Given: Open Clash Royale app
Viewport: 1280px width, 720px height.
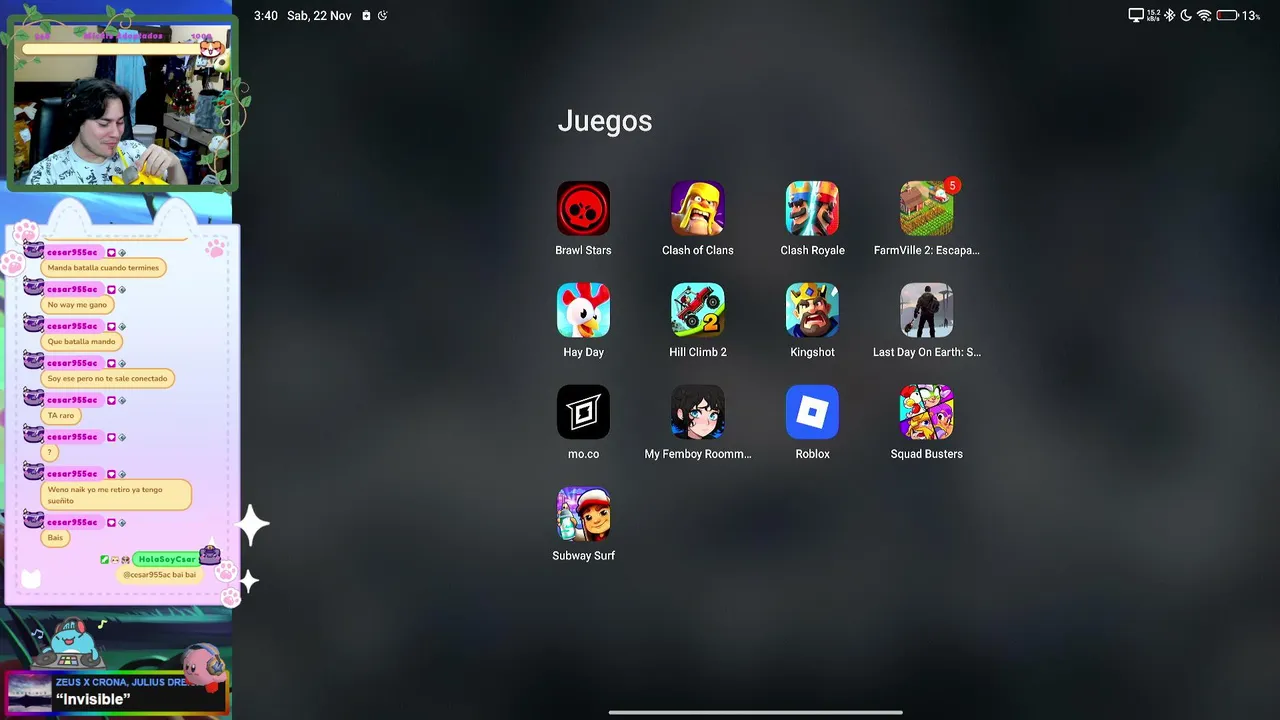Looking at the screenshot, I should [812, 208].
